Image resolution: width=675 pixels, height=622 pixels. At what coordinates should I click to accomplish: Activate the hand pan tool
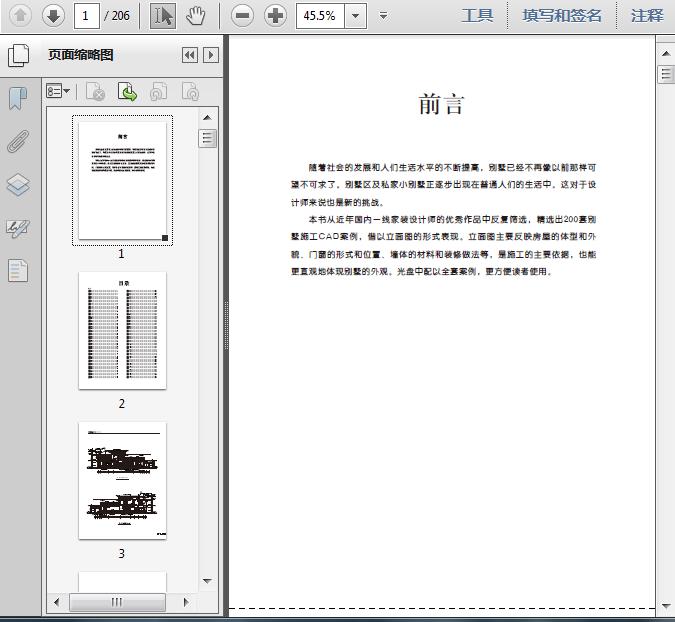pos(196,15)
